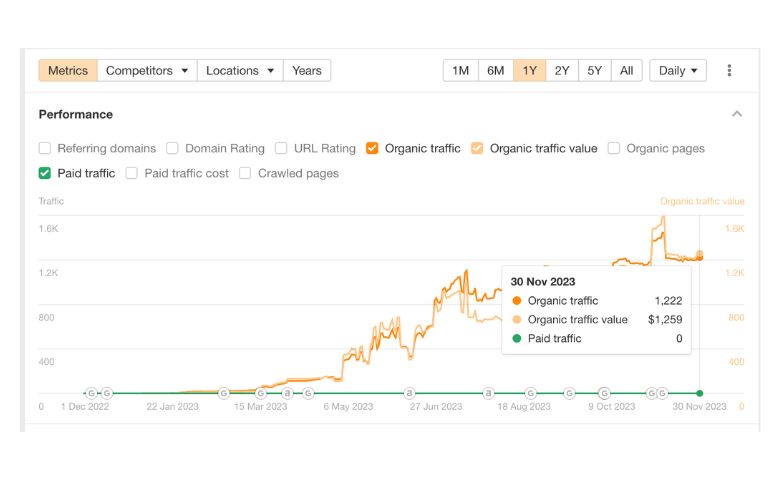780x480 pixels.
Task: Click the G marker above 18 Aug 2023
Action: point(531,393)
